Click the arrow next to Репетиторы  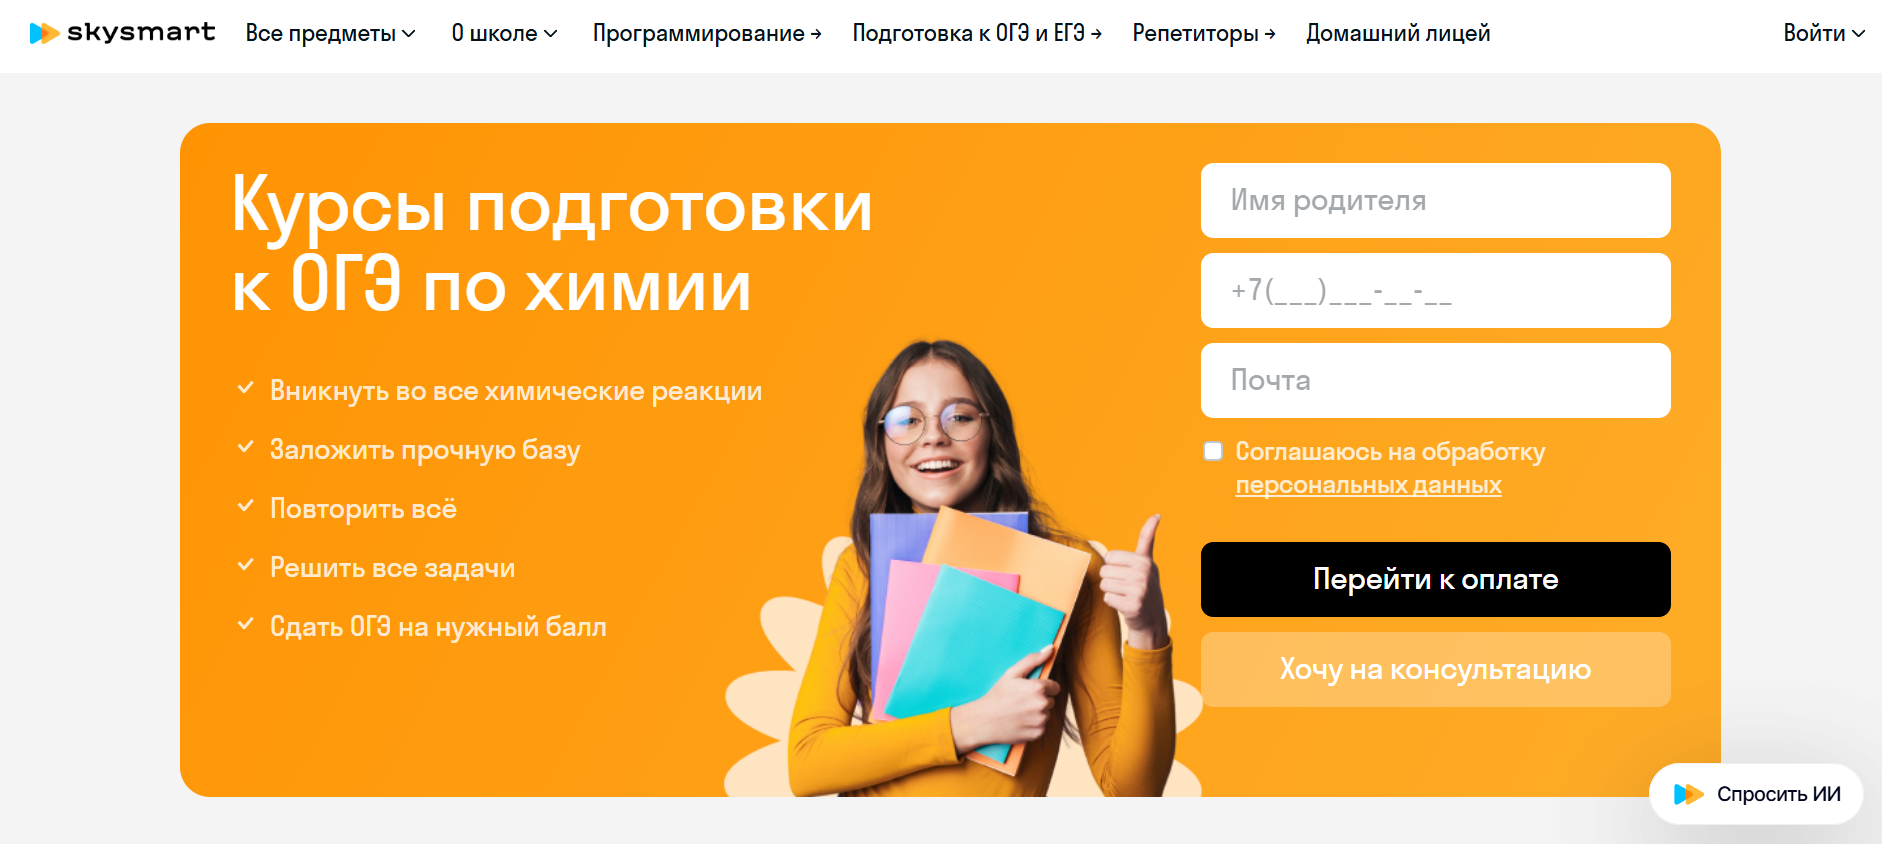(1270, 34)
